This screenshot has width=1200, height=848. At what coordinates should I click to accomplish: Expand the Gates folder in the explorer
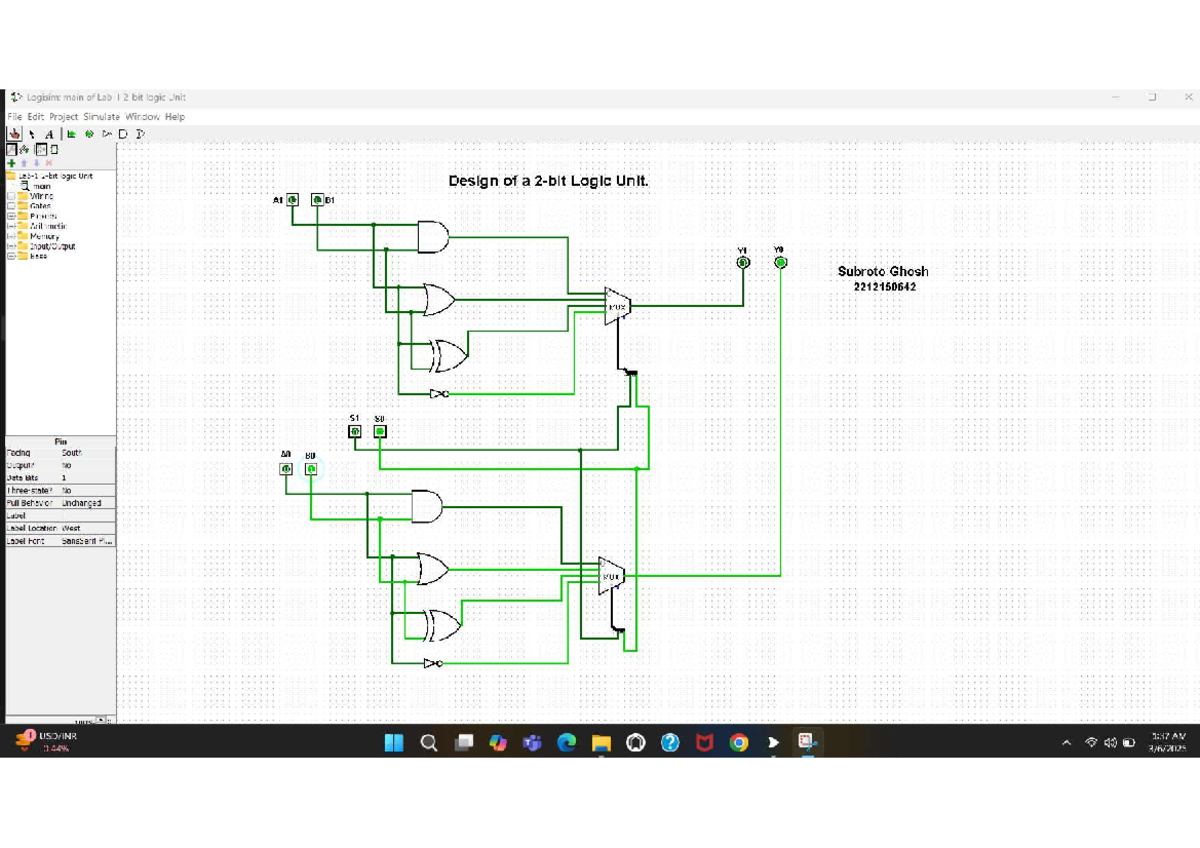click(11, 206)
